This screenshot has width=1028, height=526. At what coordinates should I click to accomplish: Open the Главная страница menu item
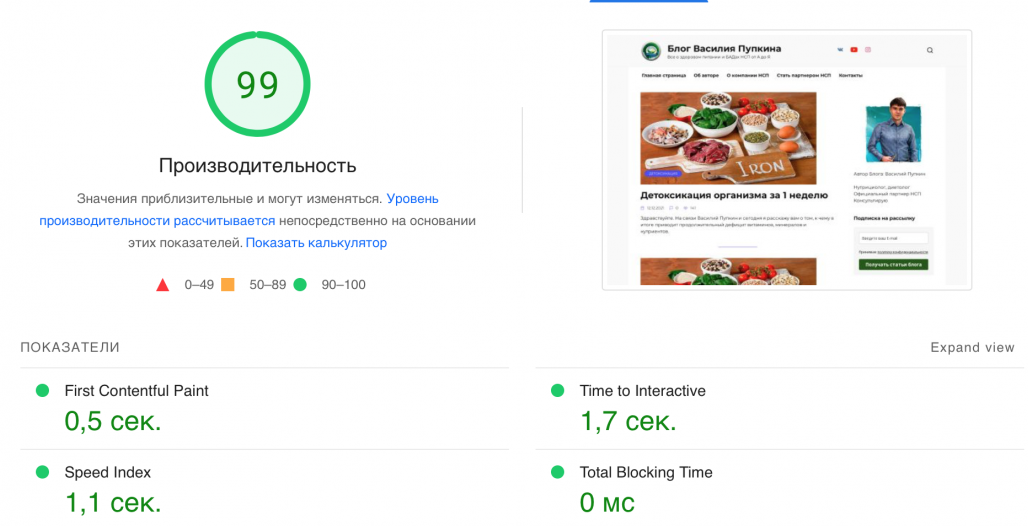pyautogui.click(x=664, y=76)
